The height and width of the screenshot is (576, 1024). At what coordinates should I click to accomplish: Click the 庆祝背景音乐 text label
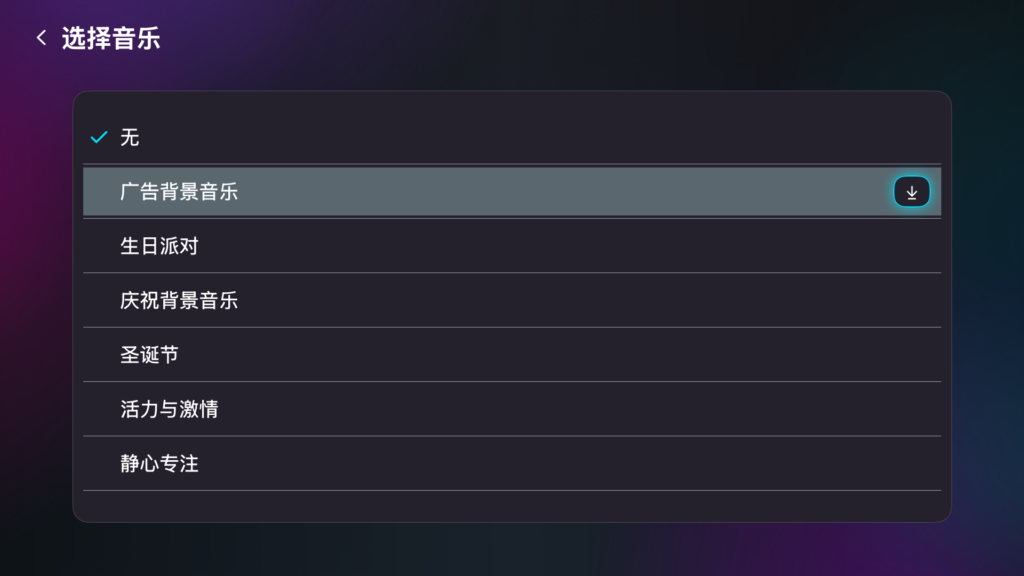(179, 300)
